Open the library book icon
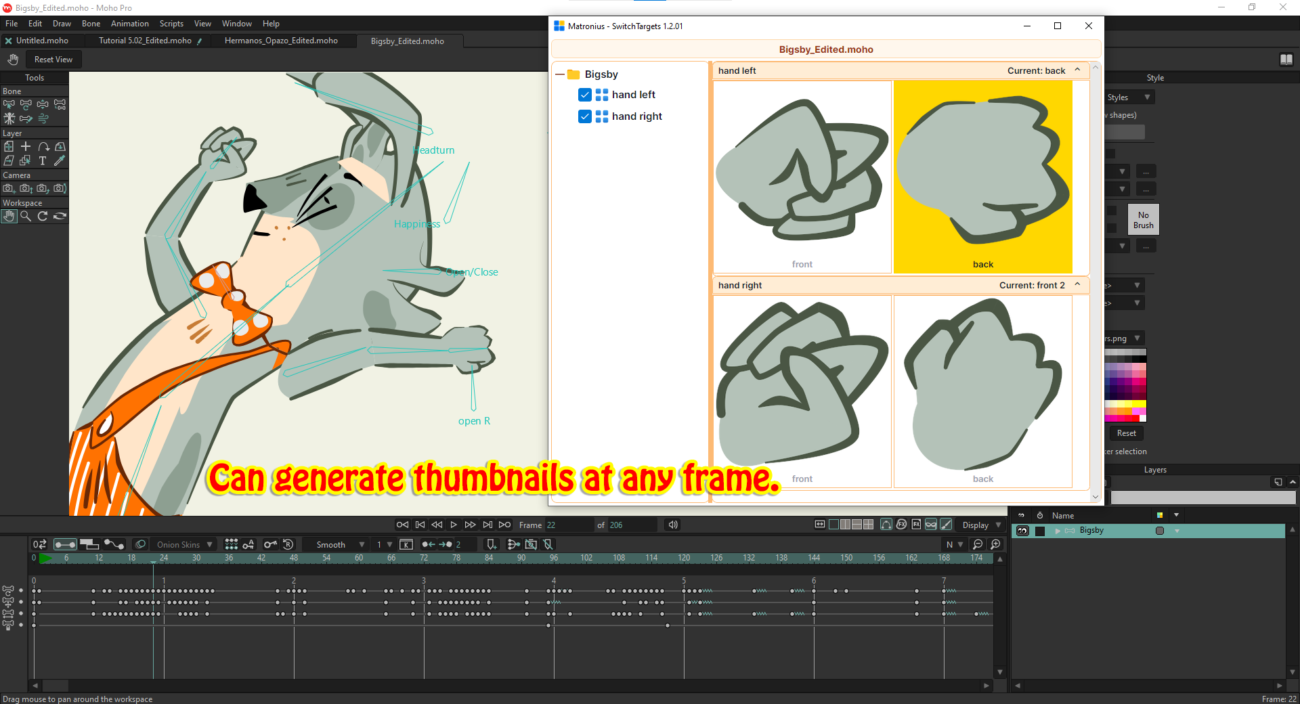Image resolution: width=1300 pixels, height=704 pixels. tap(1286, 59)
